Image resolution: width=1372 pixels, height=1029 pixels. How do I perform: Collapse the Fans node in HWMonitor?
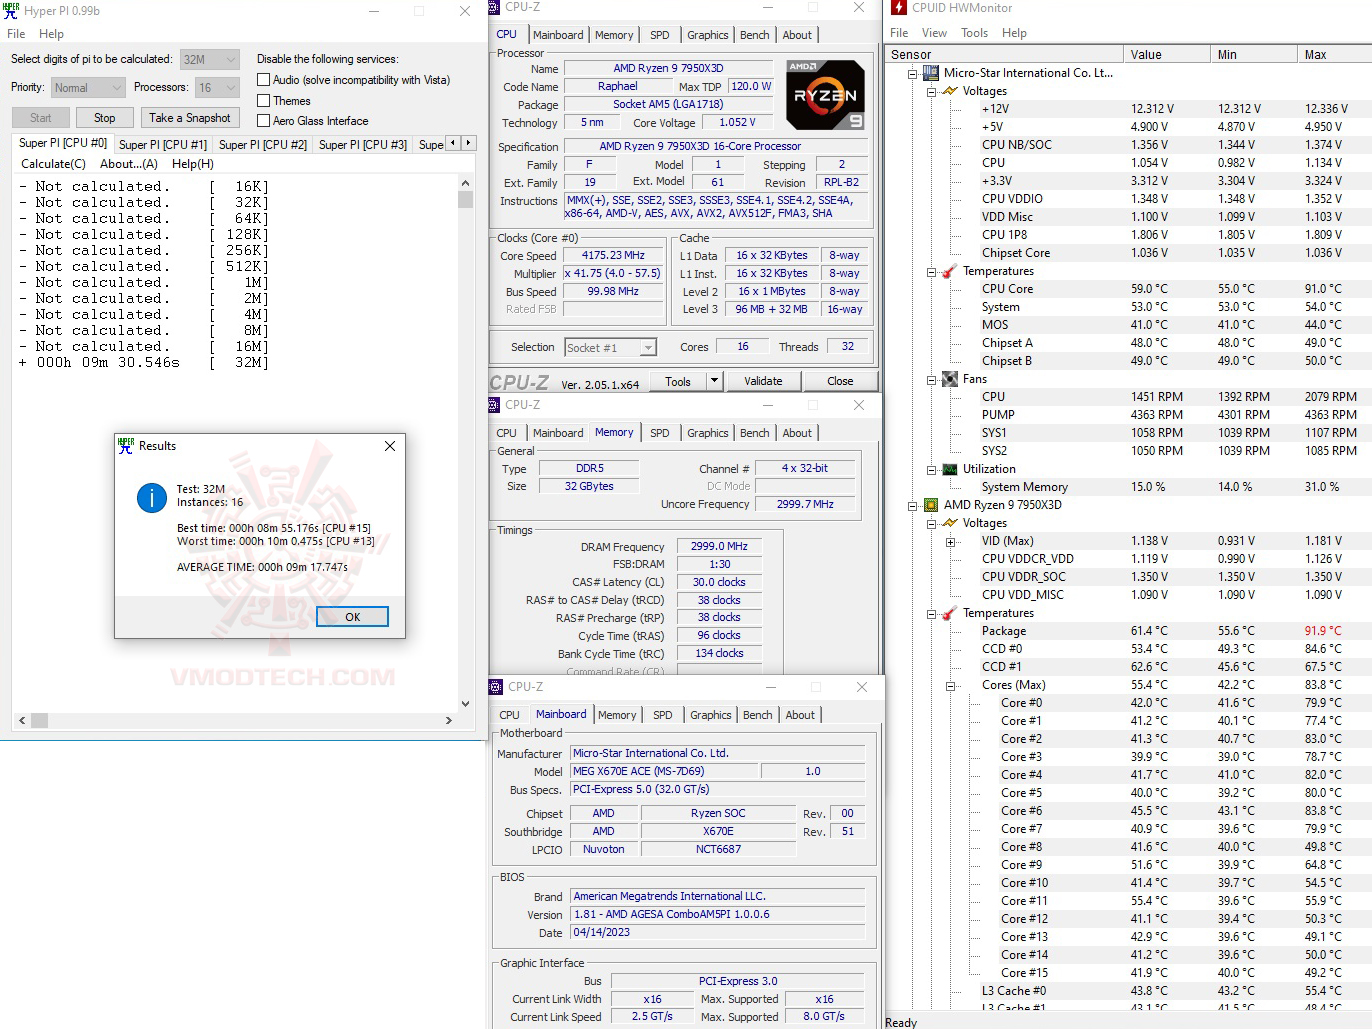[x=932, y=379]
